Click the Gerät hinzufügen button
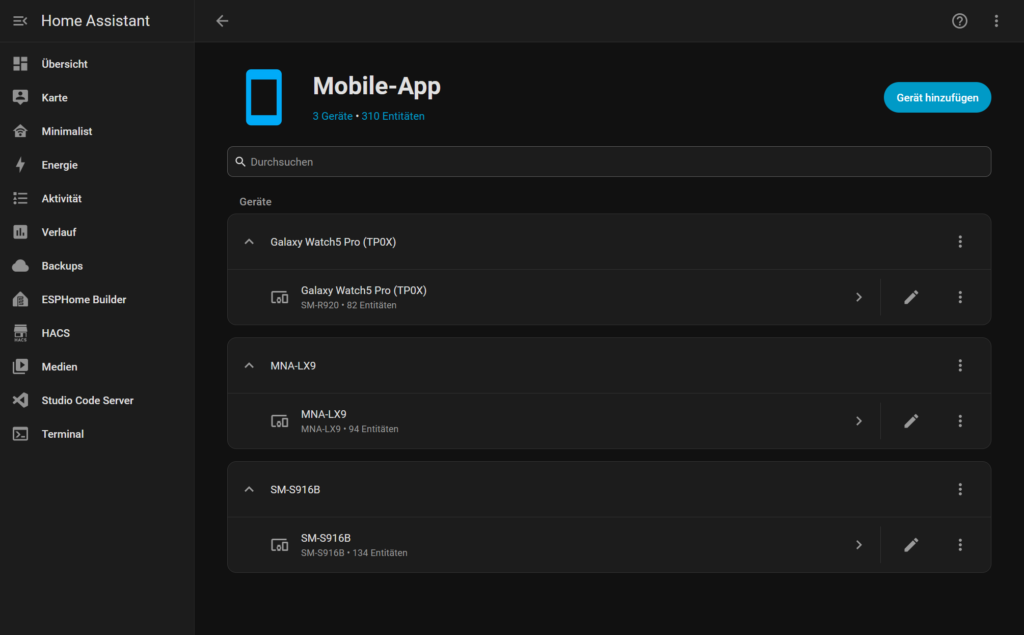The width and height of the screenshot is (1024, 635). [937, 97]
